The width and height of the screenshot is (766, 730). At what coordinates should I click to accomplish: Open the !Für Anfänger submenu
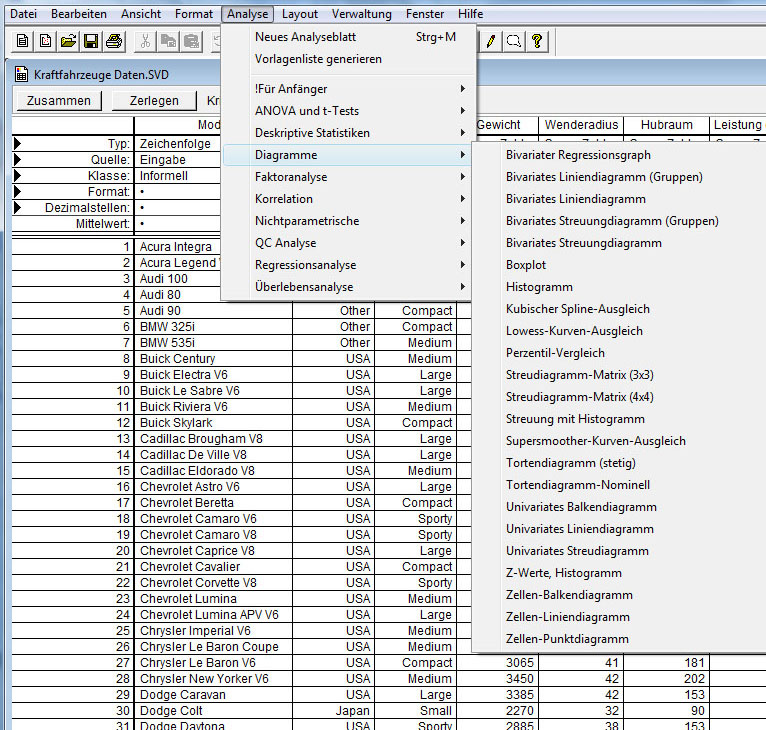click(346, 89)
